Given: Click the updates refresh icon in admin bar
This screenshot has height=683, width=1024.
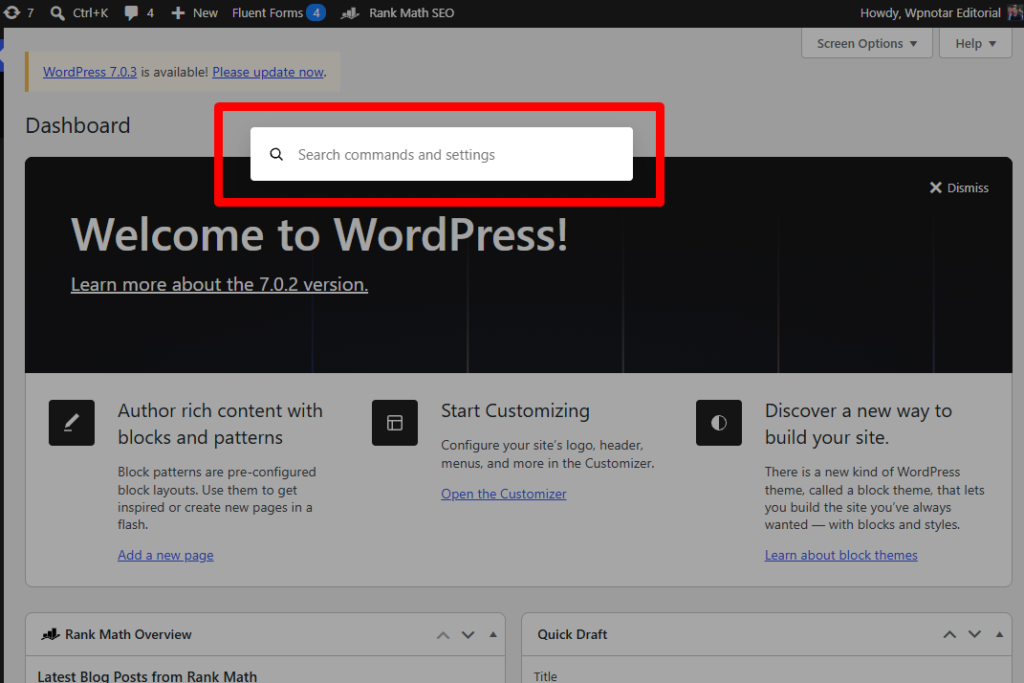Looking at the screenshot, I should 12,12.
